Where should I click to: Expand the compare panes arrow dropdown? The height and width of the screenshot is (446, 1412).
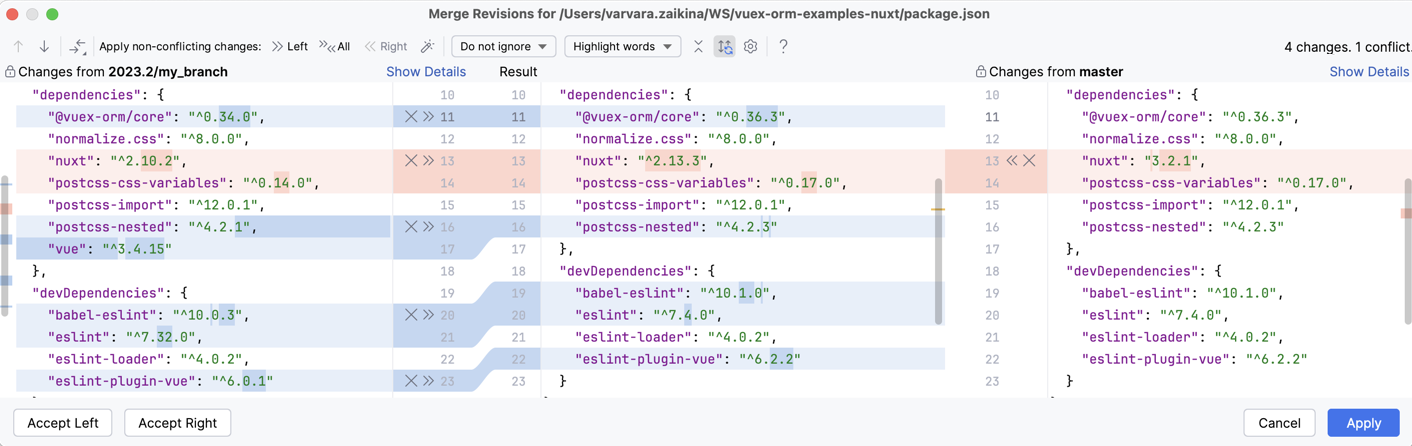(77, 46)
